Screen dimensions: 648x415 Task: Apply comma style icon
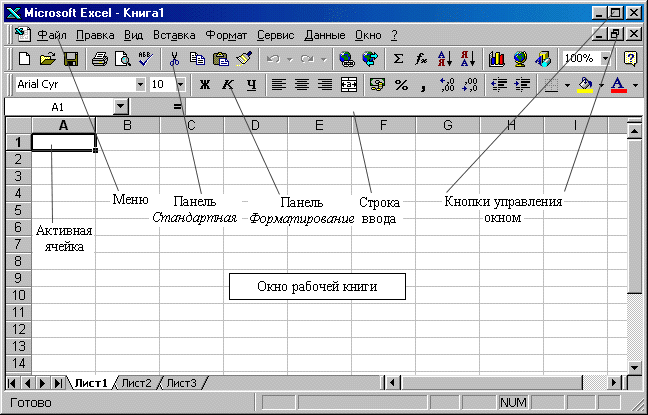[x=423, y=86]
